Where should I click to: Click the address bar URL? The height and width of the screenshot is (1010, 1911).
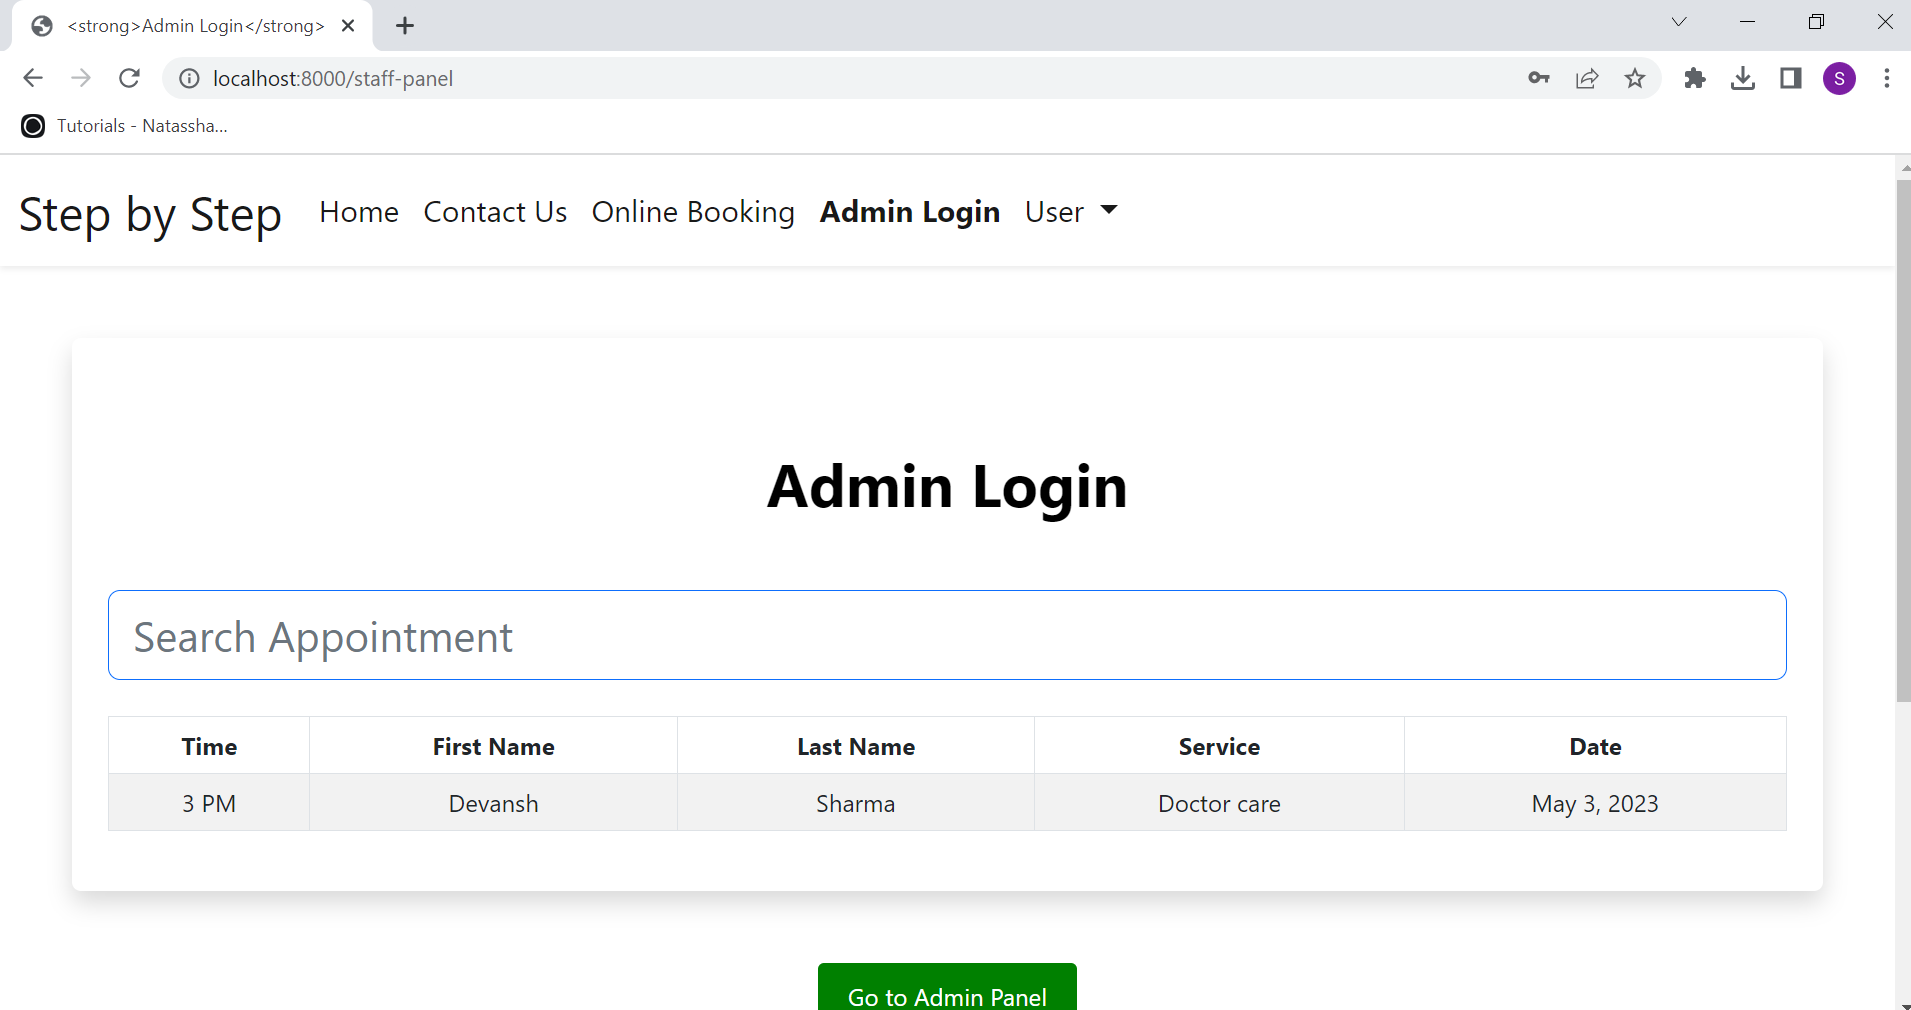click(x=333, y=78)
